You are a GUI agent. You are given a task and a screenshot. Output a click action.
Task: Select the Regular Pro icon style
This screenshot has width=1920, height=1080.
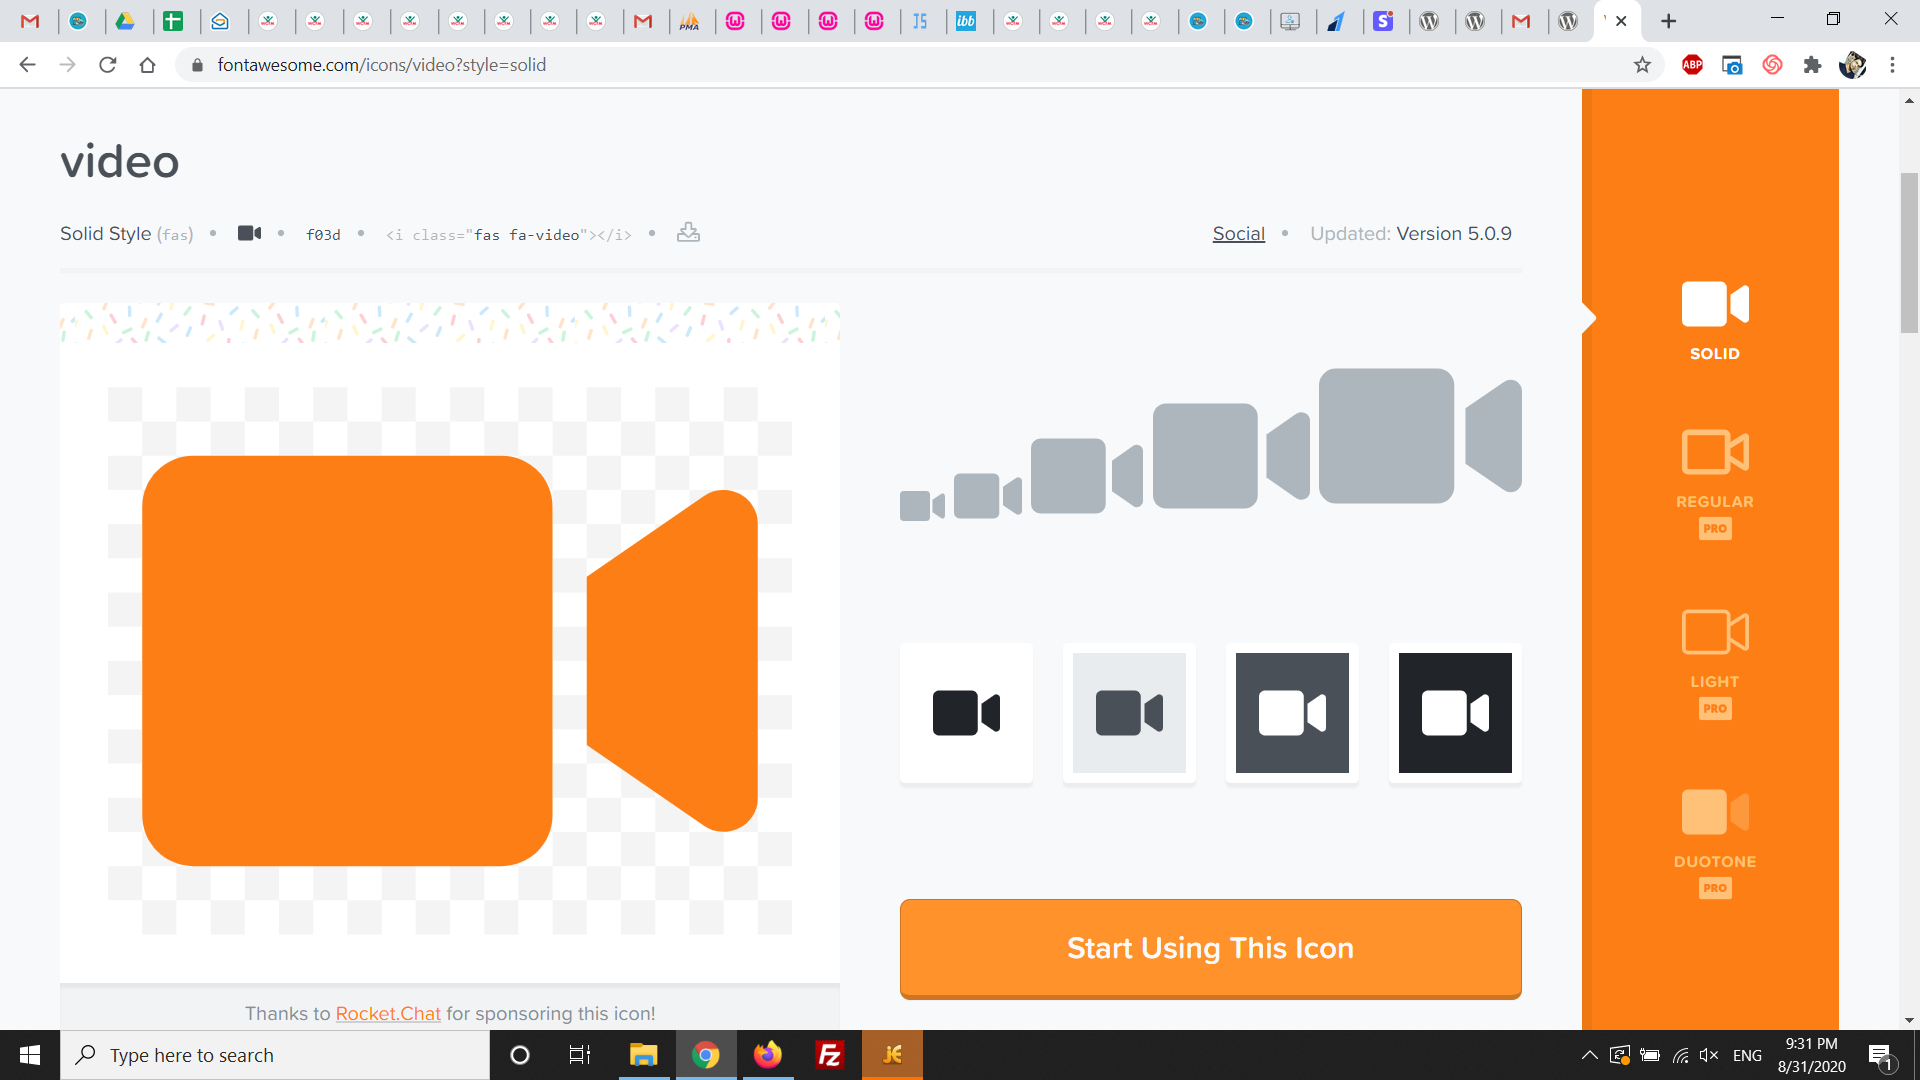tap(1714, 483)
